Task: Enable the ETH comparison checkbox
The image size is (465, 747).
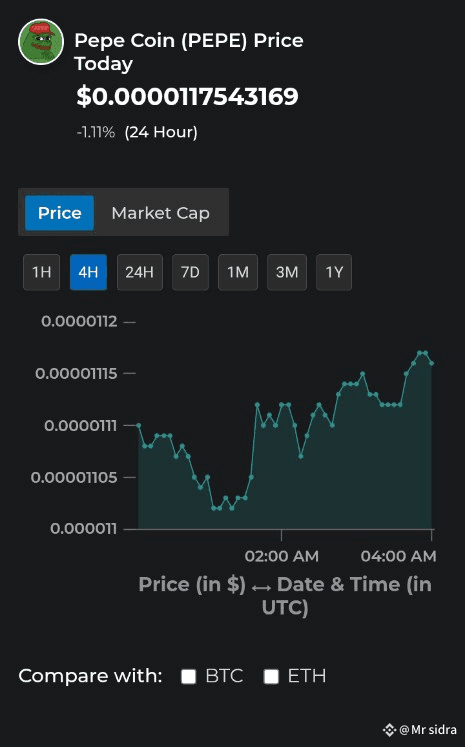Action: tap(271, 676)
